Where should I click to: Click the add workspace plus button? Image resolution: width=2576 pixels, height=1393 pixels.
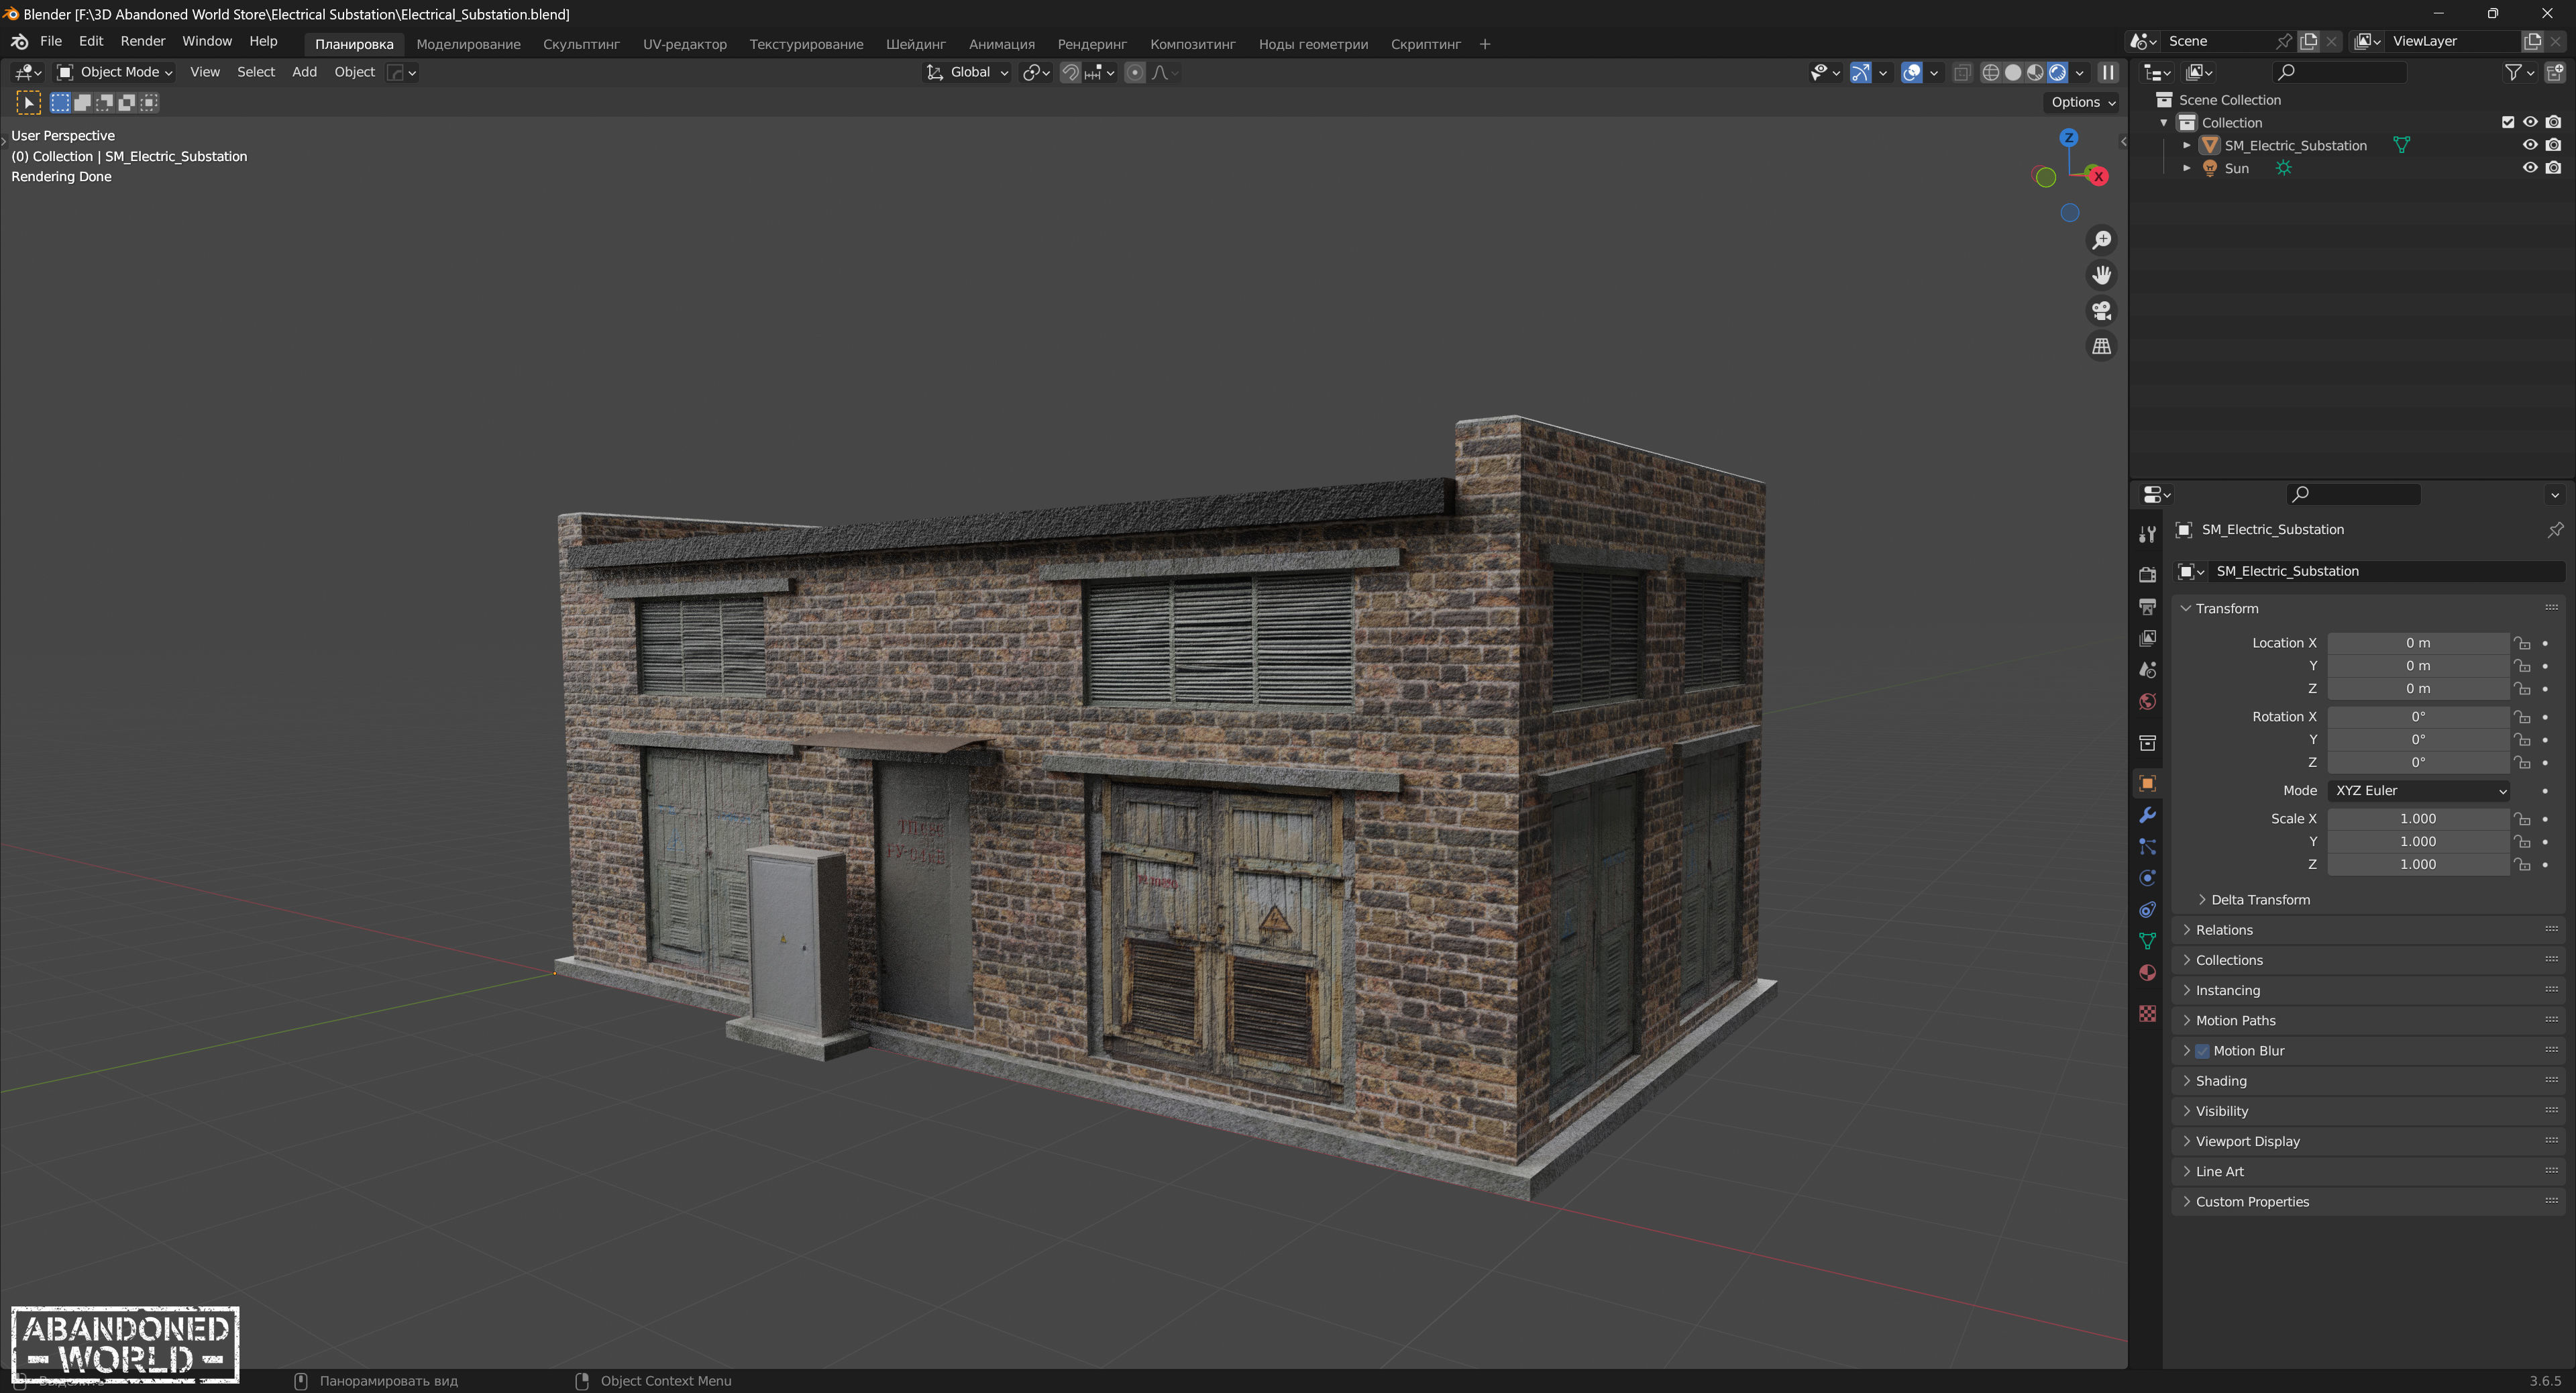pos(1485,44)
